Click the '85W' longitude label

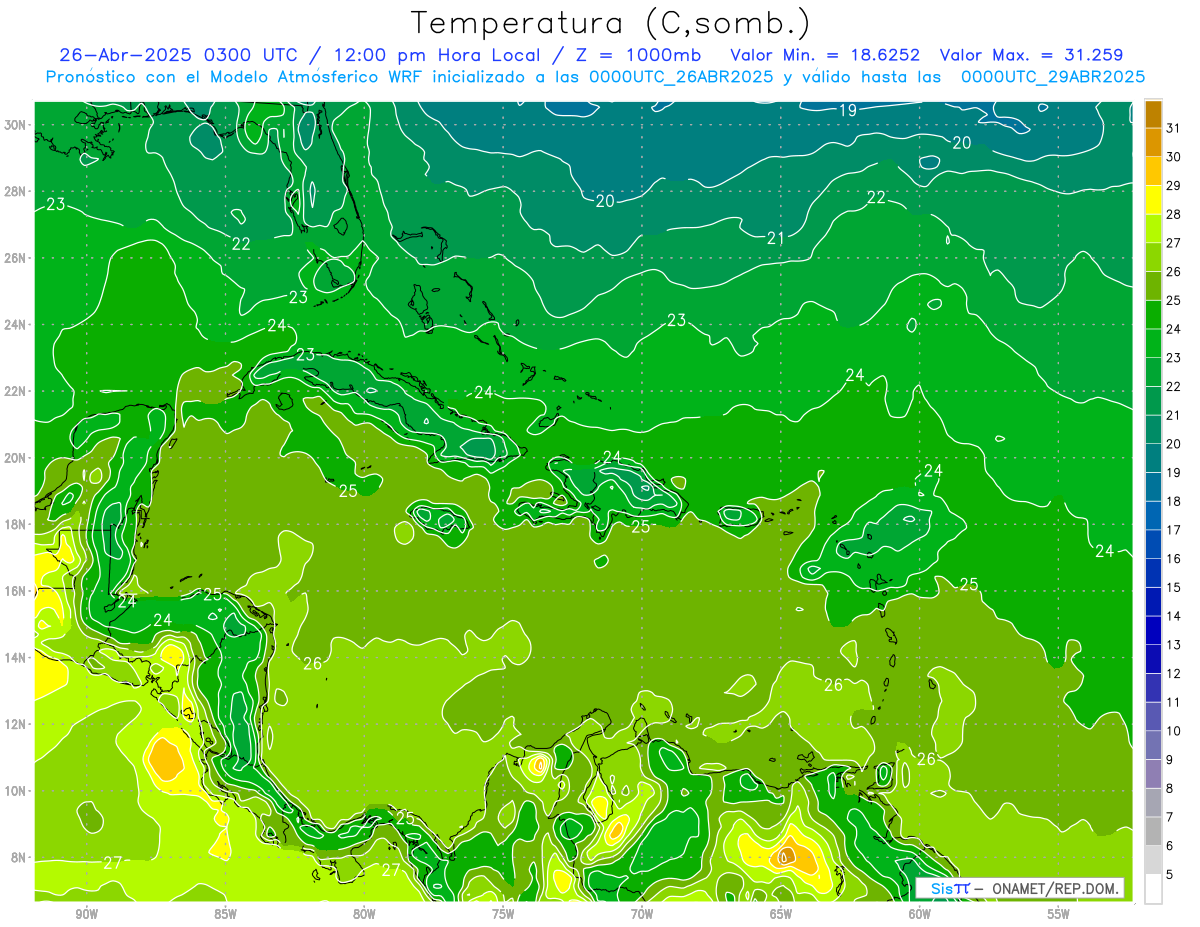point(225,914)
